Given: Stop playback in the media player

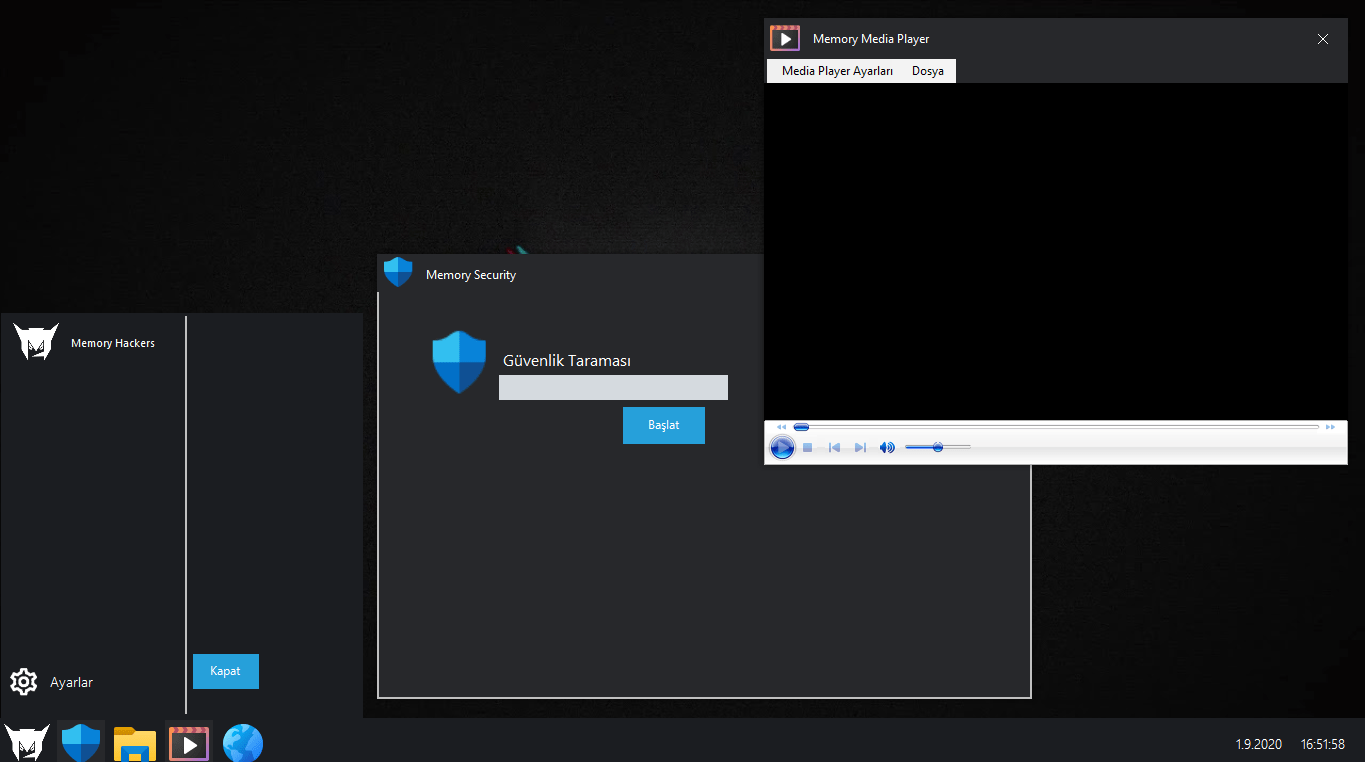Looking at the screenshot, I should (x=808, y=447).
